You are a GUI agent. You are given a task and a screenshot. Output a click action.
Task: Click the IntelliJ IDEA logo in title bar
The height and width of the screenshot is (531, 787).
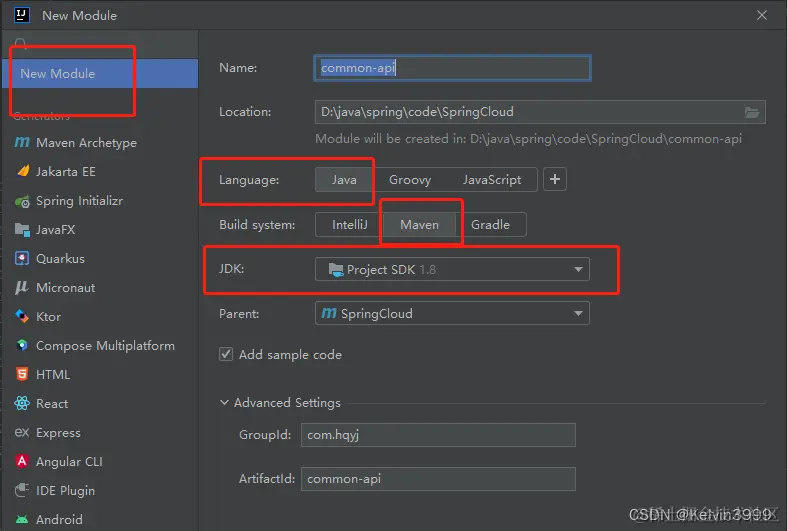(21, 15)
